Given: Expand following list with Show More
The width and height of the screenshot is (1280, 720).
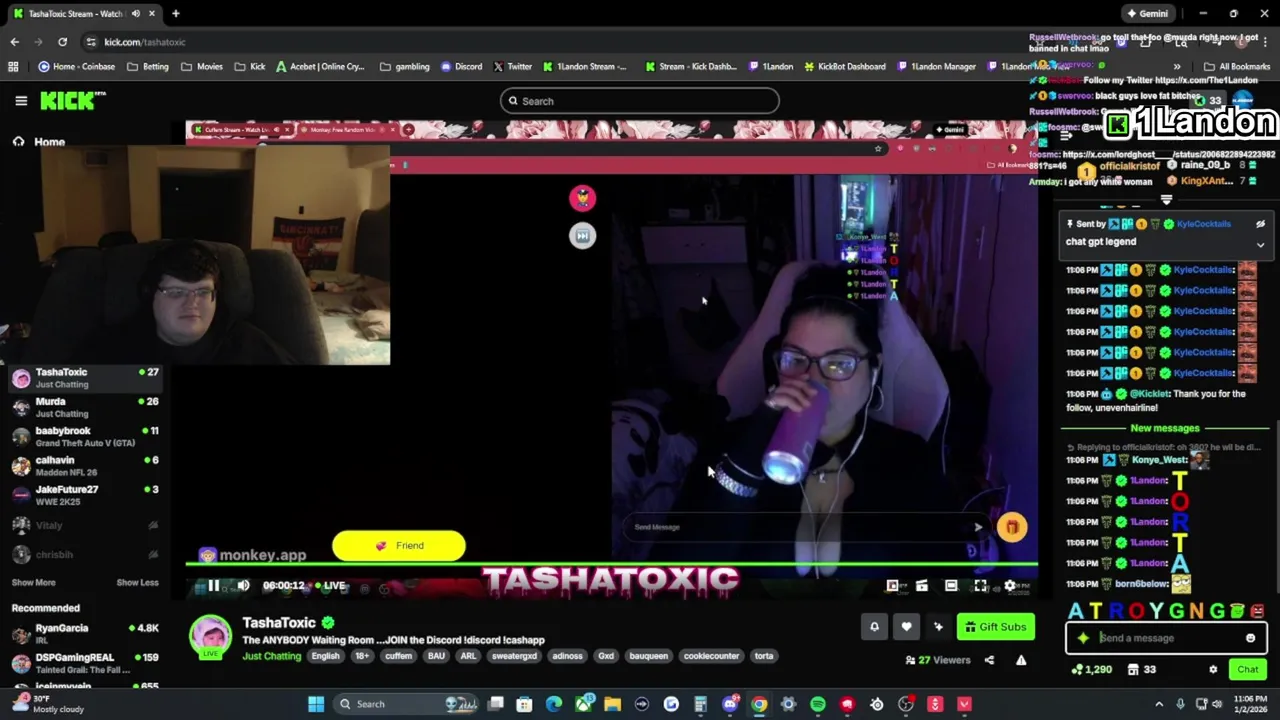Looking at the screenshot, I should click(33, 582).
